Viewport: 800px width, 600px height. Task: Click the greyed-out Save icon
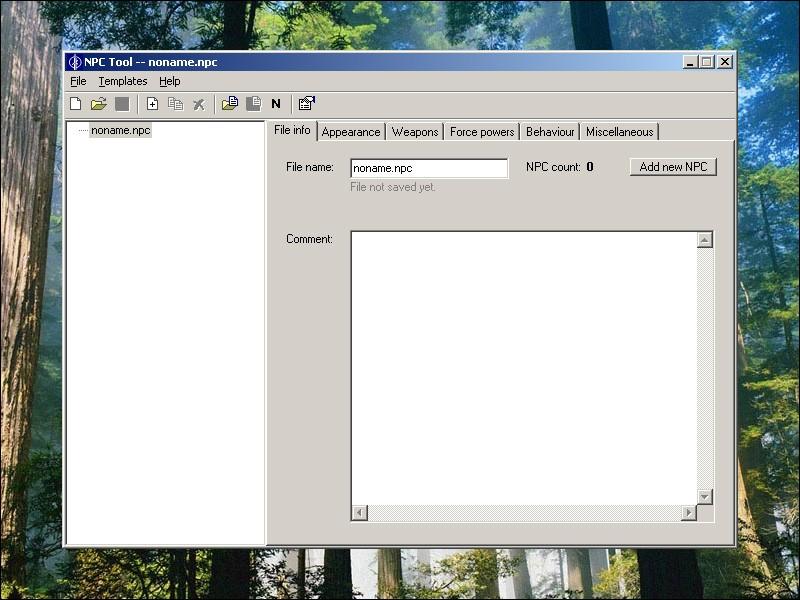coord(121,104)
